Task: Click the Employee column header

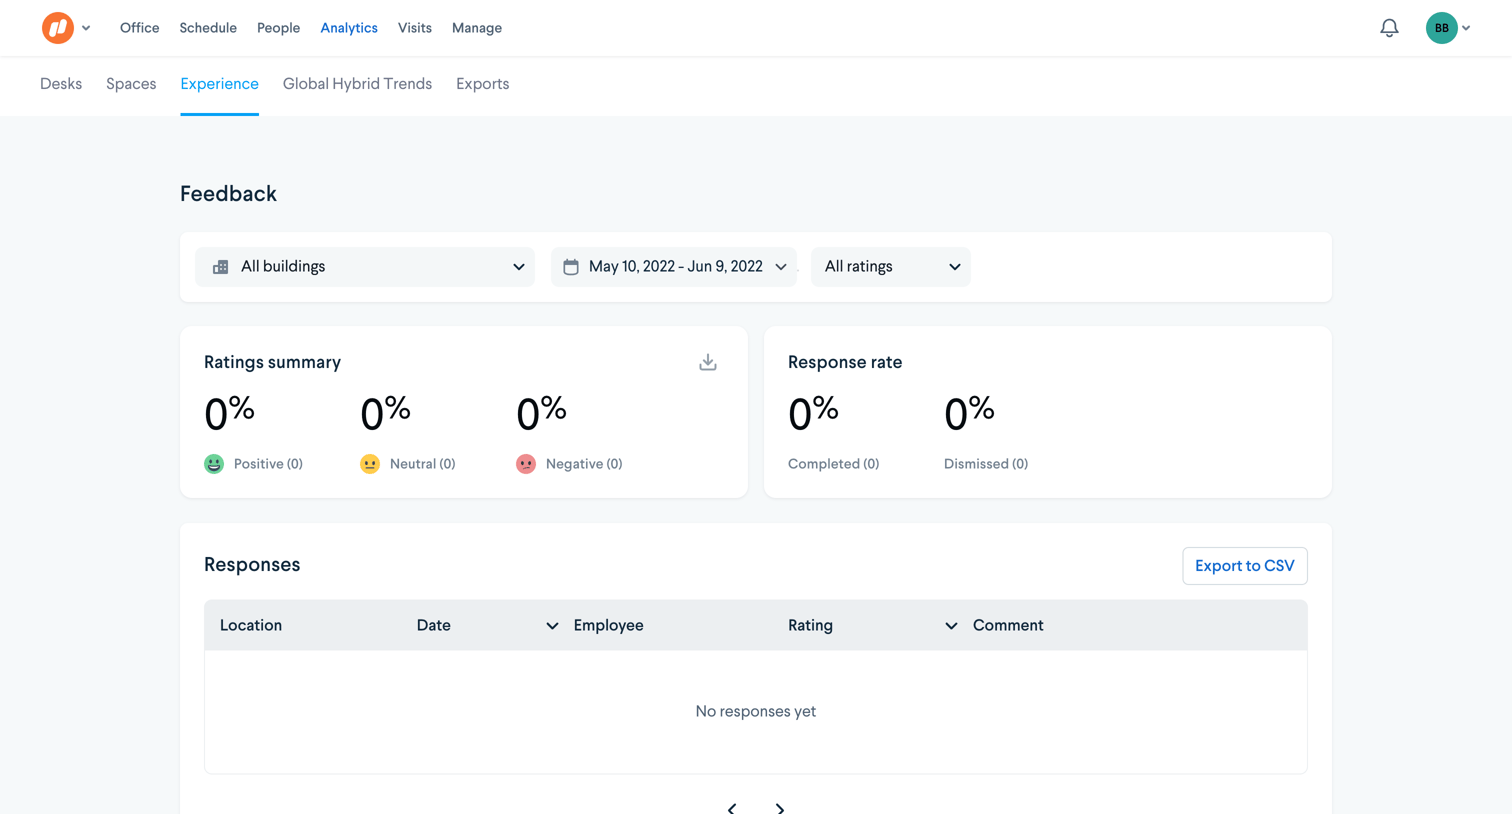Action: pyautogui.click(x=608, y=625)
